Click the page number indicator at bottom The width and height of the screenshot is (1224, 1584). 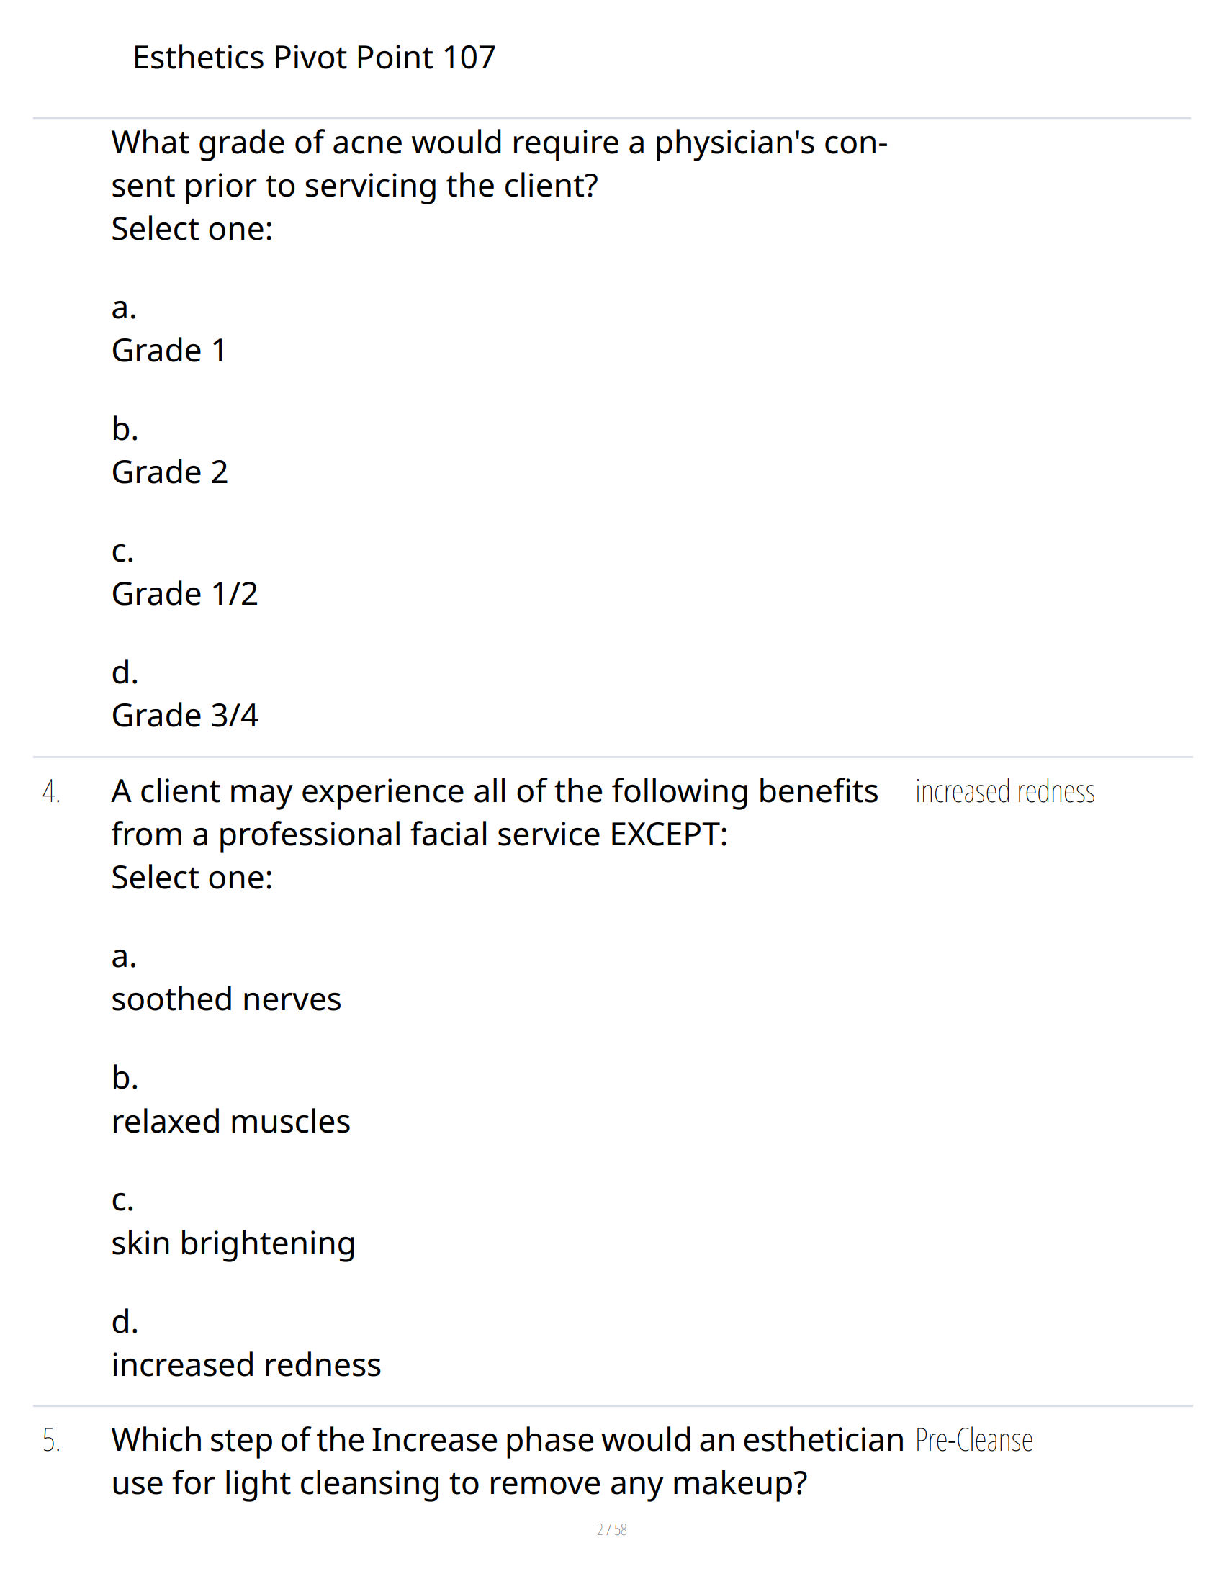pyautogui.click(x=612, y=1529)
